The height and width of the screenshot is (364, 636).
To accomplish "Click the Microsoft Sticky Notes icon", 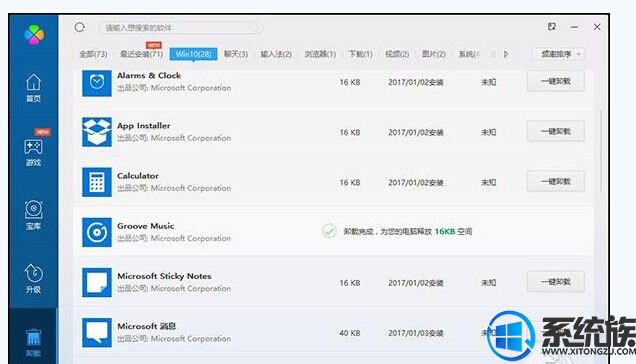I will (x=97, y=282).
